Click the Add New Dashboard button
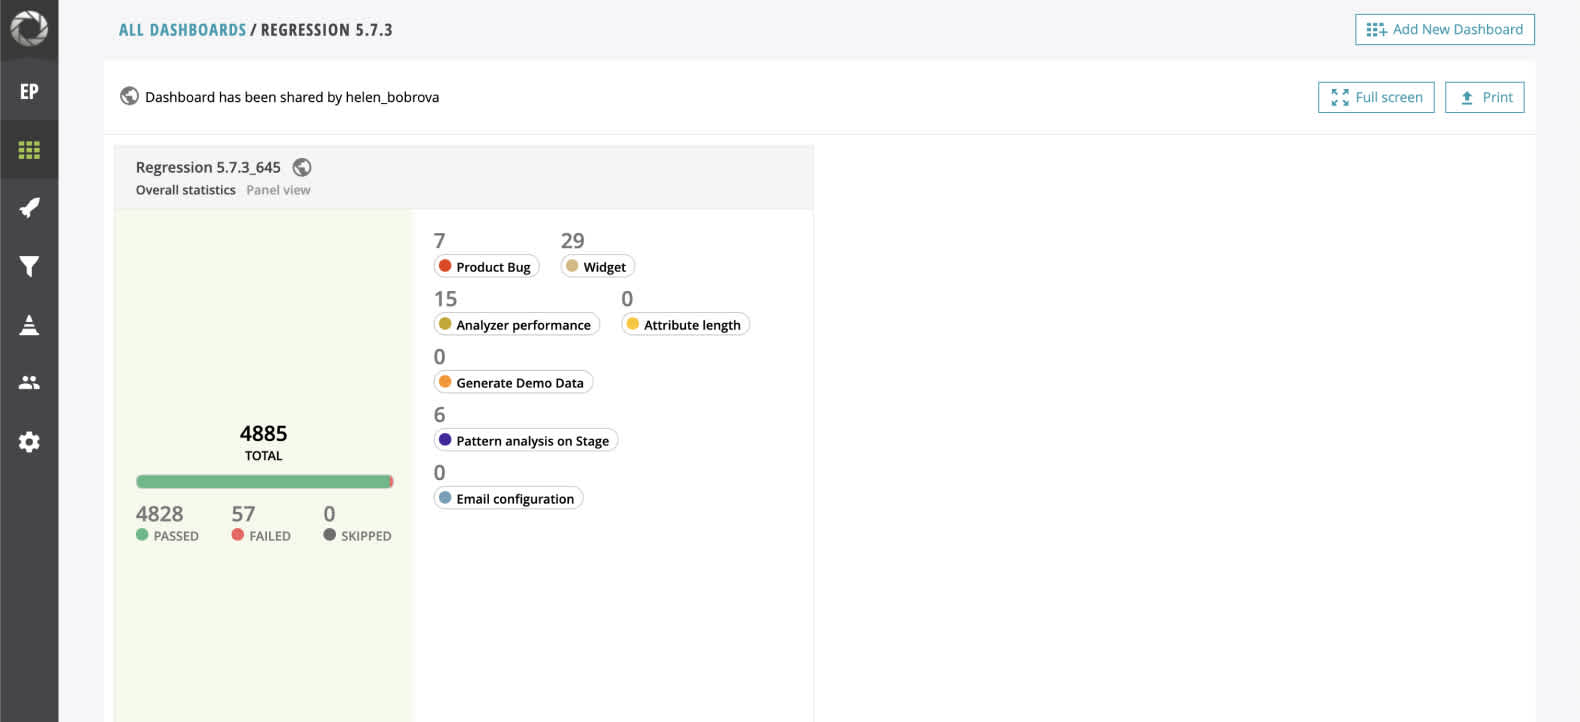The height and width of the screenshot is (722, 1580). (1444, 29)
